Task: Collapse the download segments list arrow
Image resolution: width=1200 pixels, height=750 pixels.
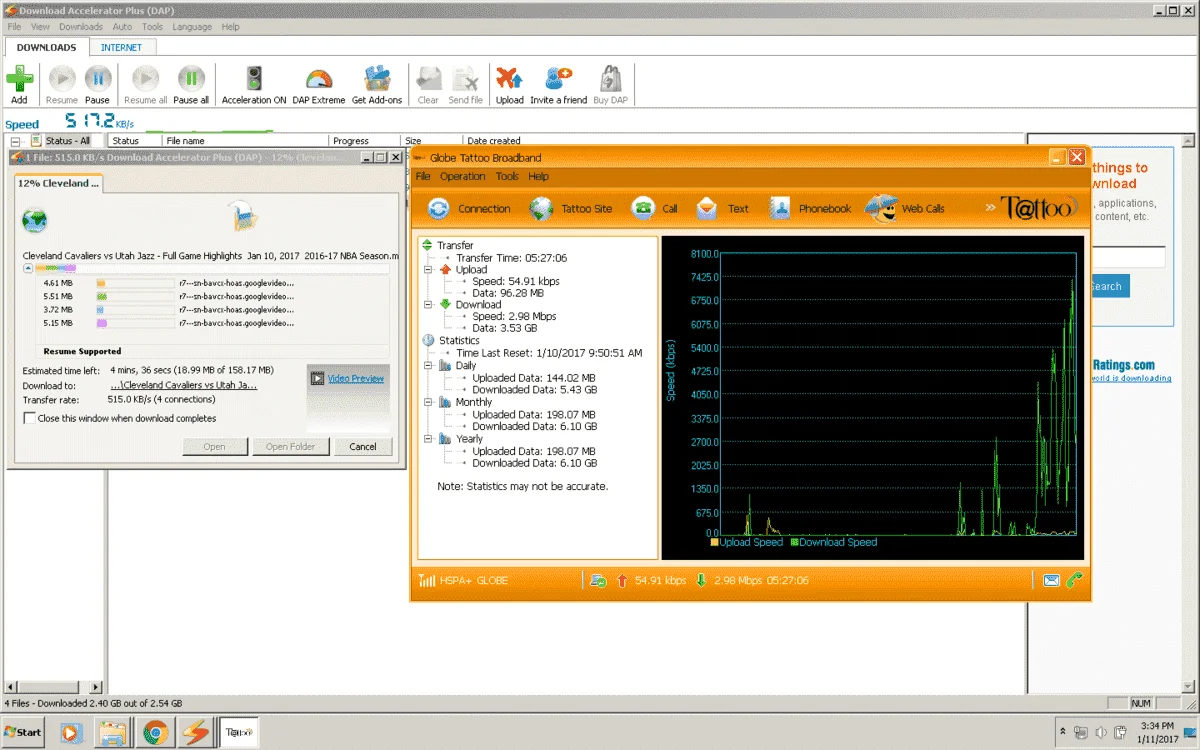Action: point(28,269)
